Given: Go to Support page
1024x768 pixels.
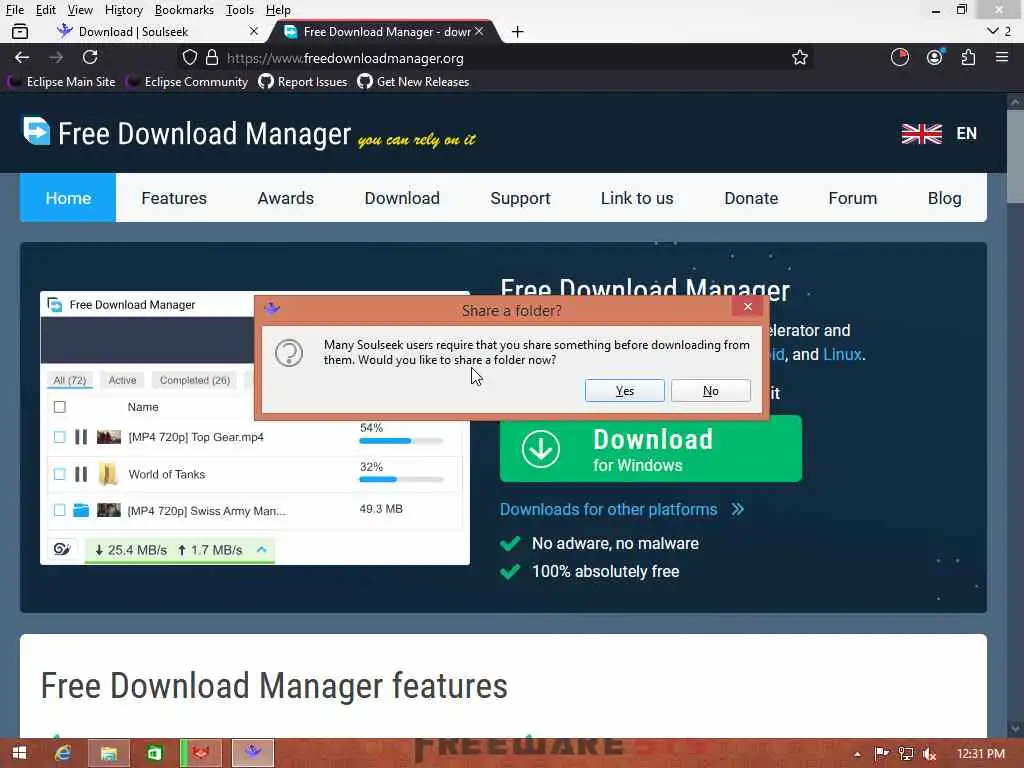Looking at the screenshot, I should [520, 198].
